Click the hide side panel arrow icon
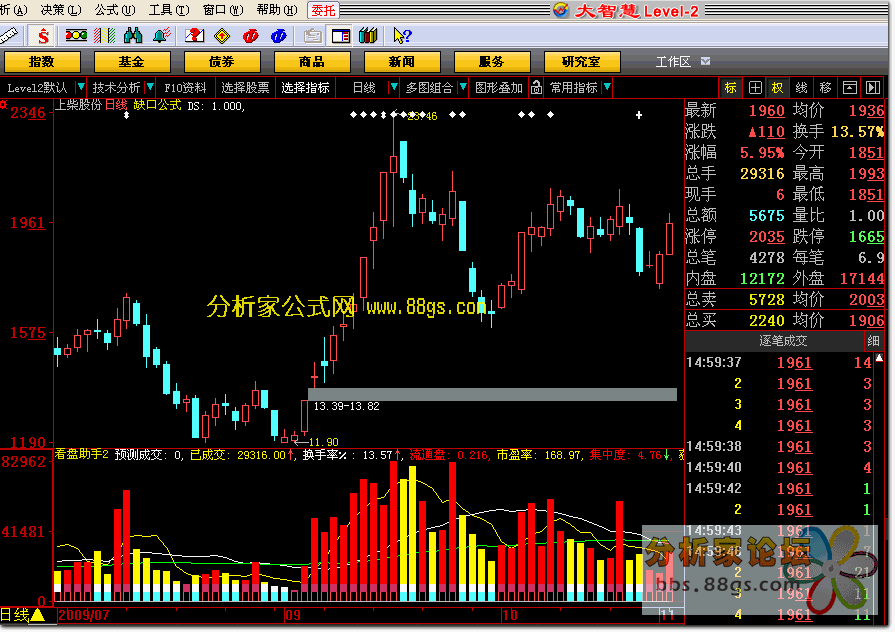Screen dimensions: 895x632 point(873,87)
